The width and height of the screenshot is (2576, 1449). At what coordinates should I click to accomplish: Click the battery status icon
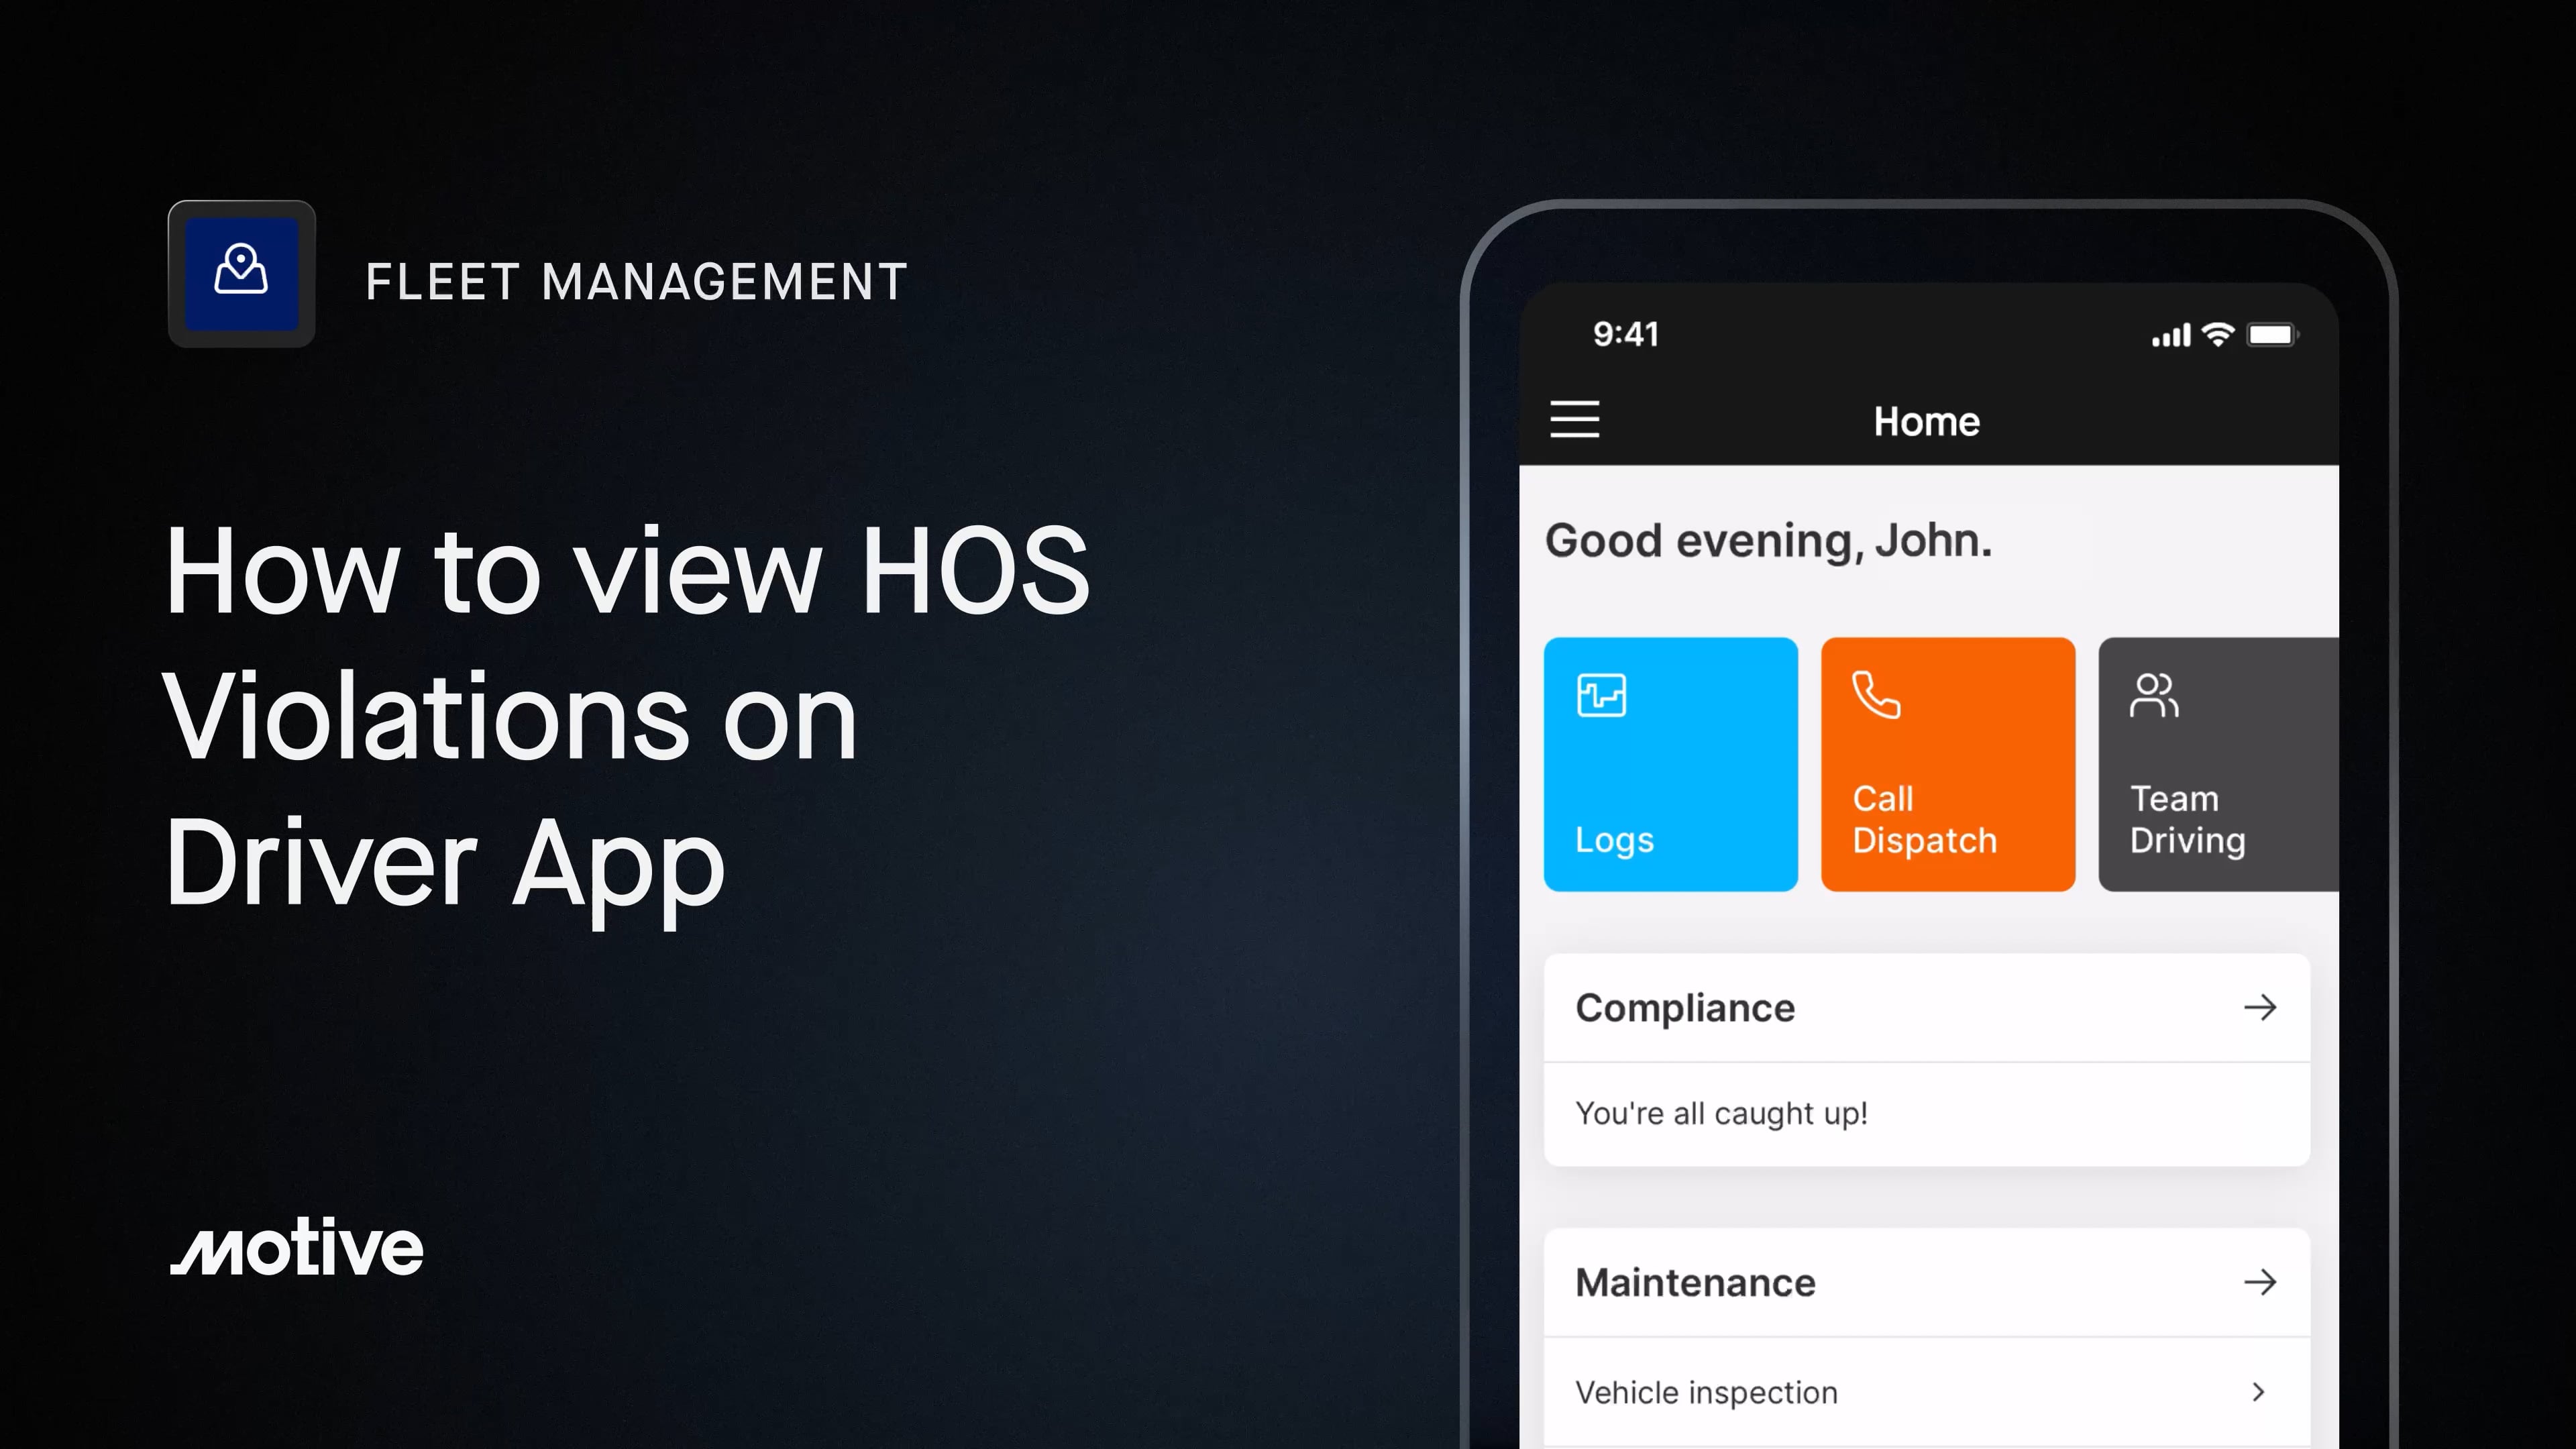coord(2273,335)
